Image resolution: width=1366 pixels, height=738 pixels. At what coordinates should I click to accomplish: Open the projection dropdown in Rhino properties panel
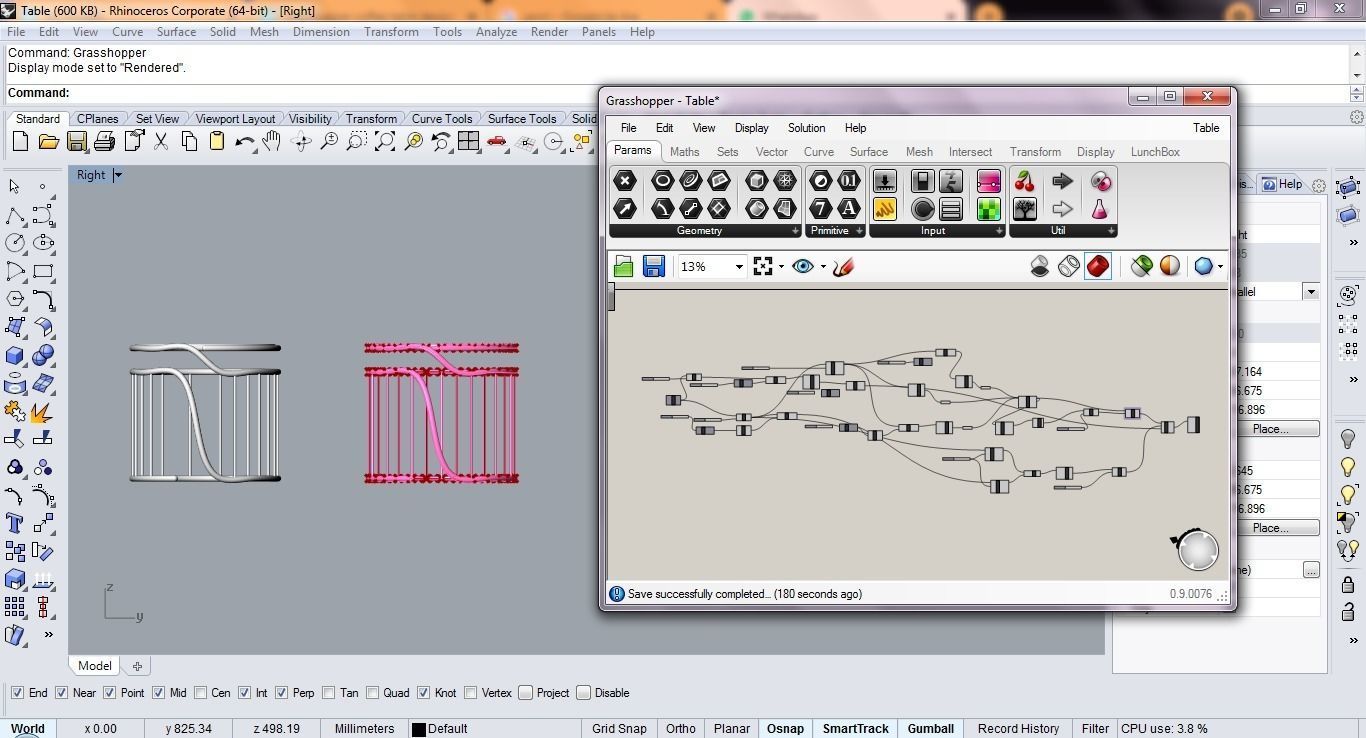pos(1310,291)
